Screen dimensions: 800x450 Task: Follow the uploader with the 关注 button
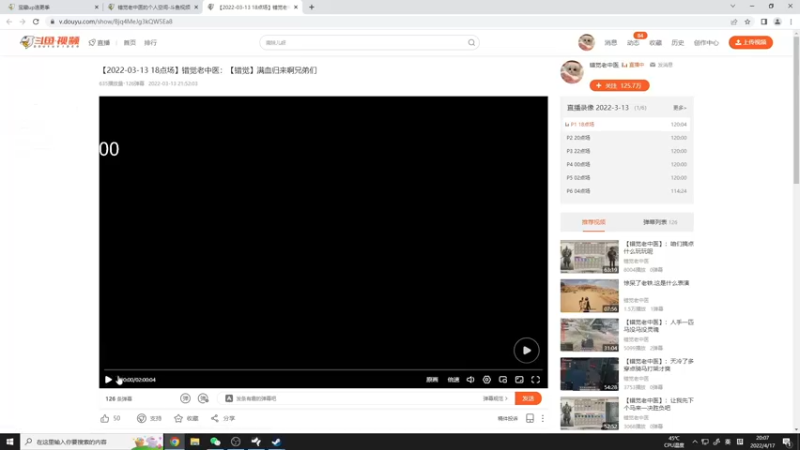(619, 86)
